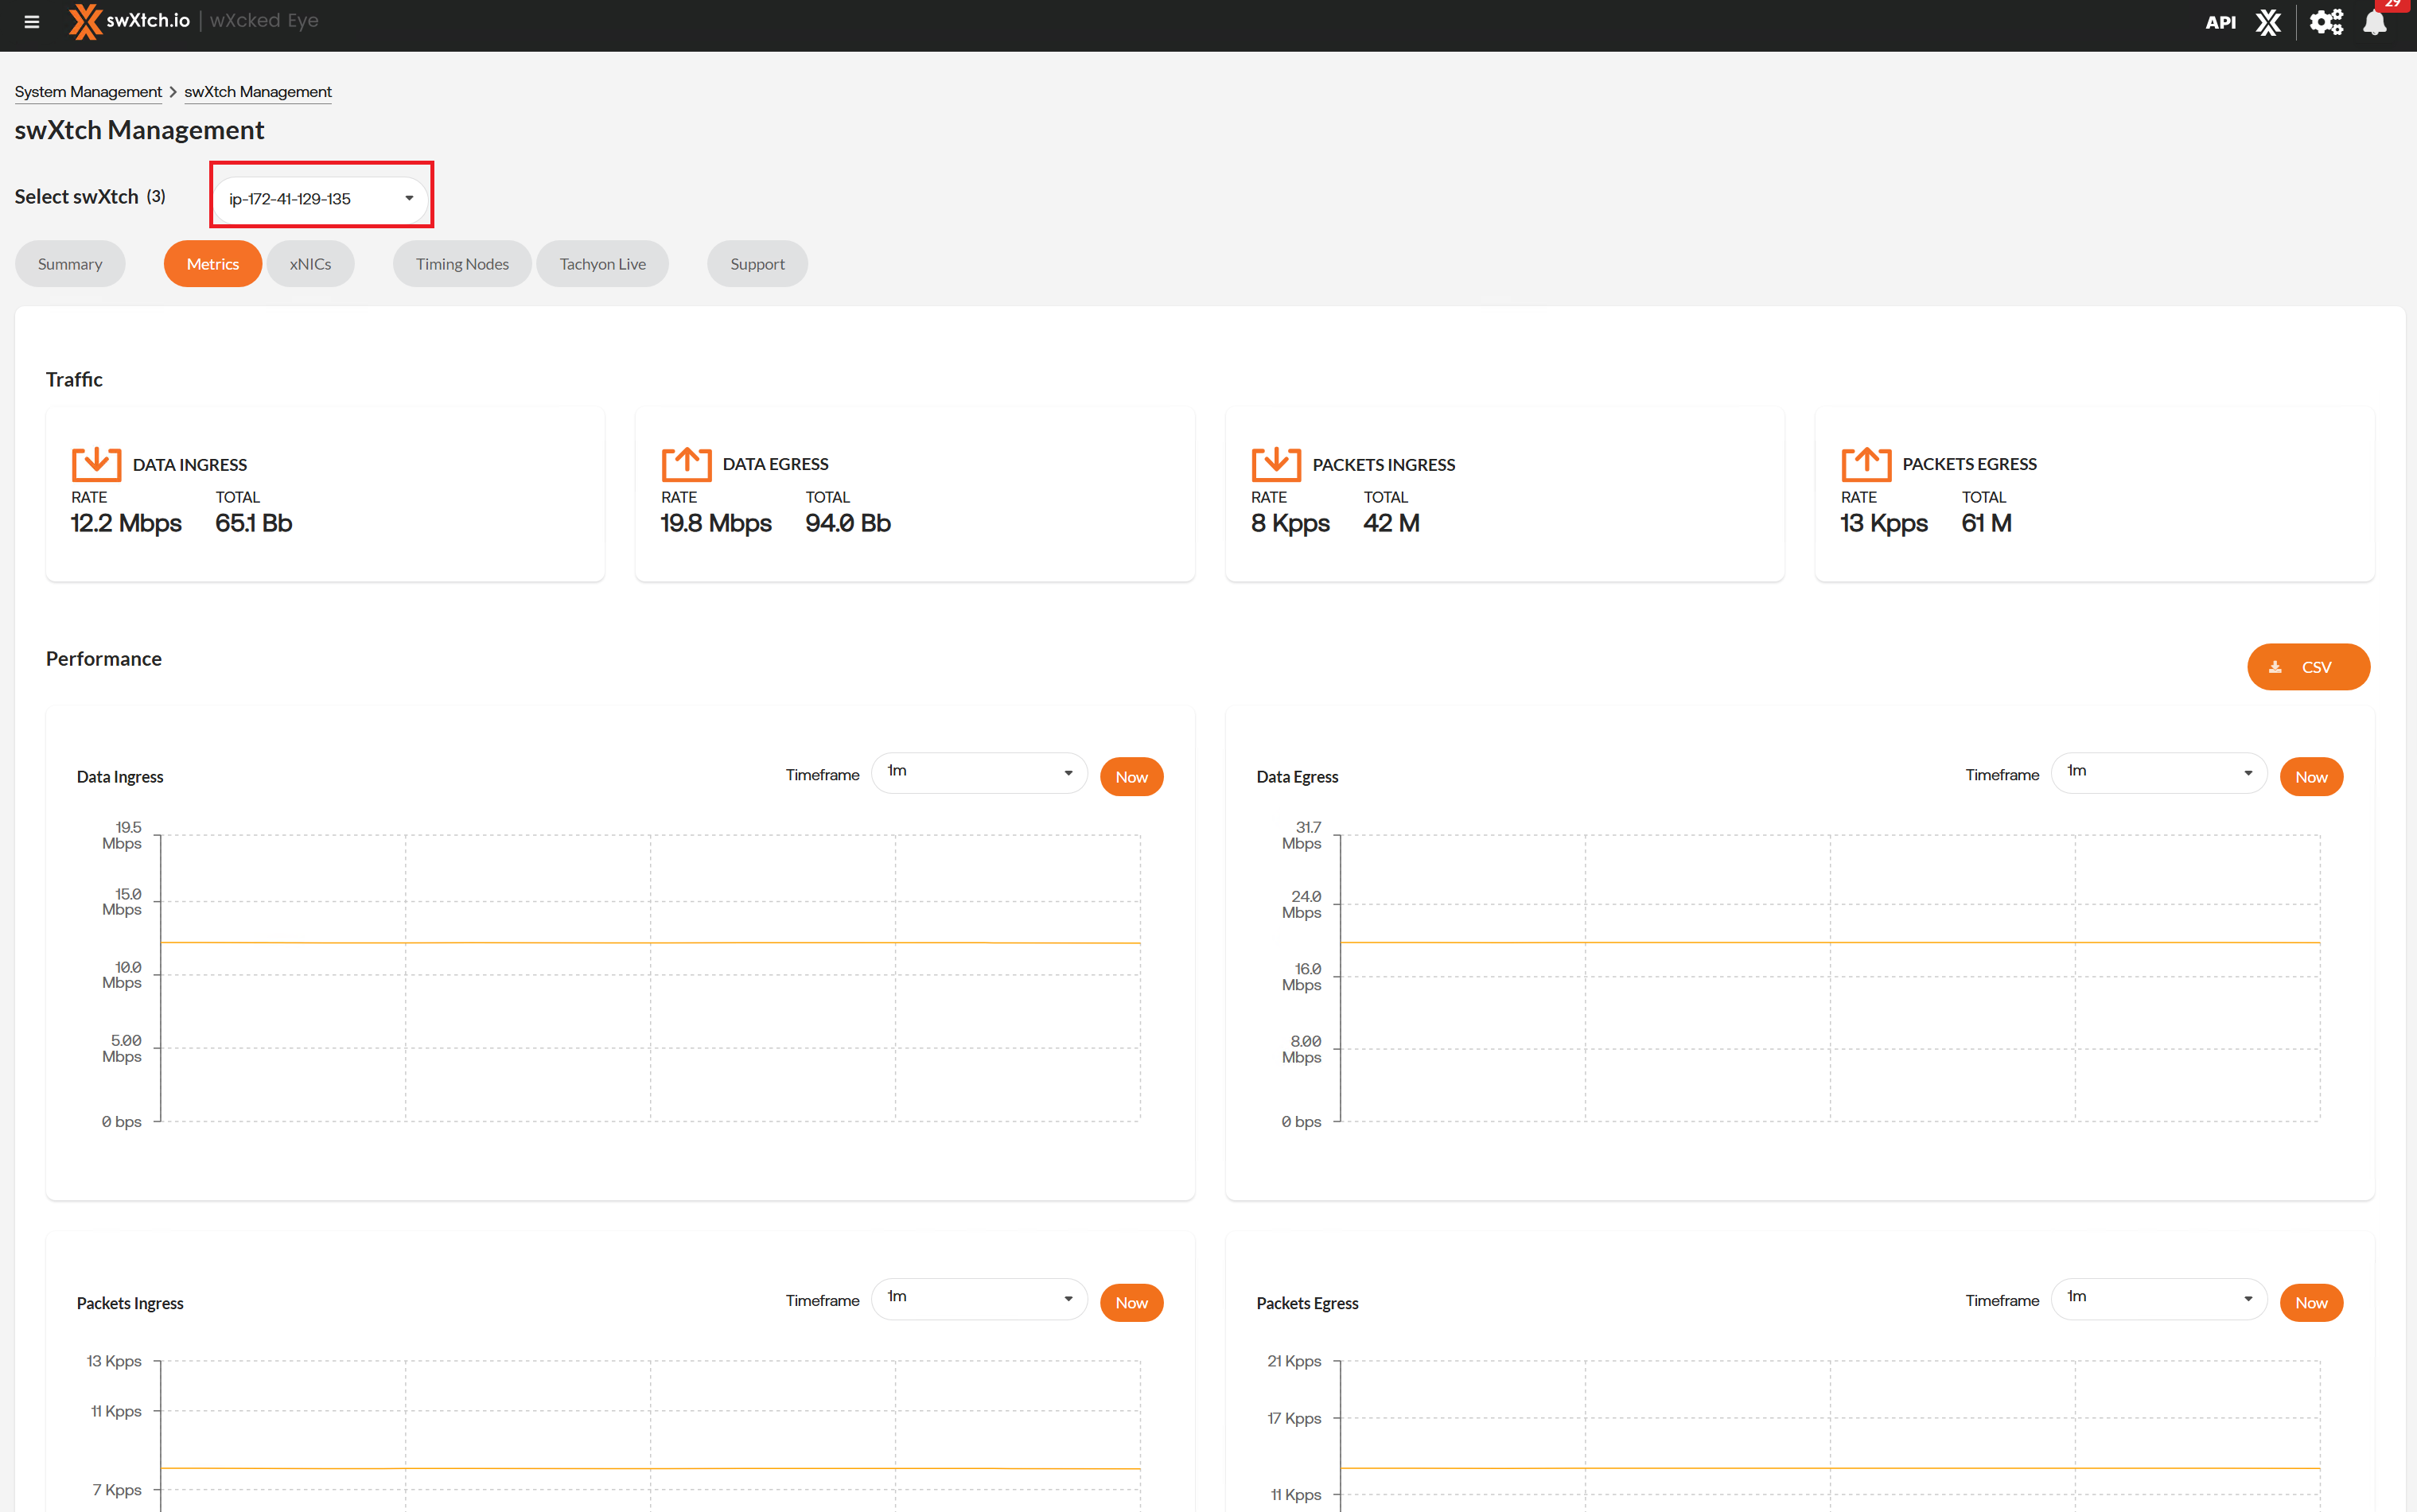The width and height of the screenshot is (2417, 1512).
Task: Open the Tachyon Live tab
Action: [602, 264]
